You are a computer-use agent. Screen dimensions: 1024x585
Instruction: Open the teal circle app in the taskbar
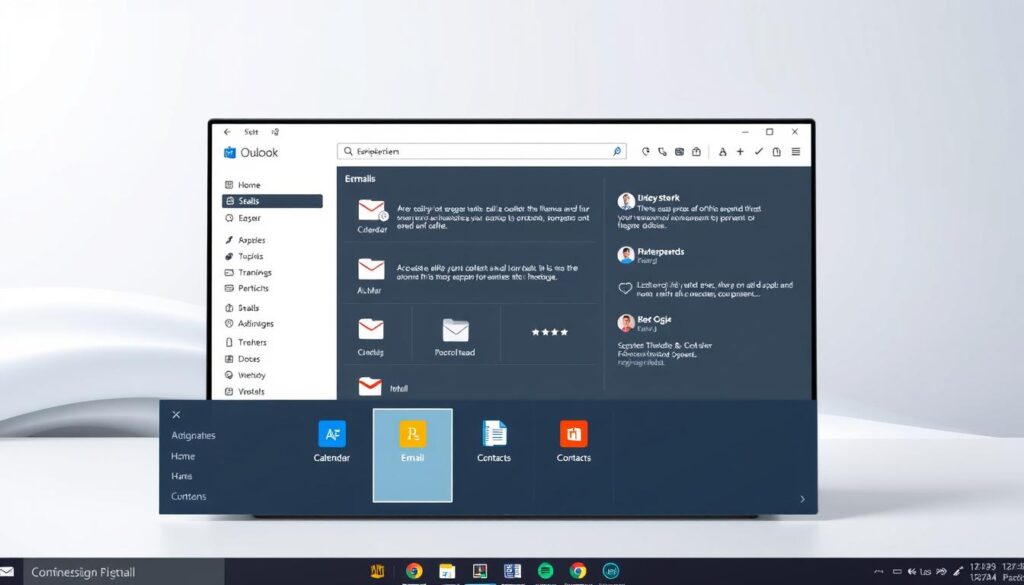pos(611,571)
